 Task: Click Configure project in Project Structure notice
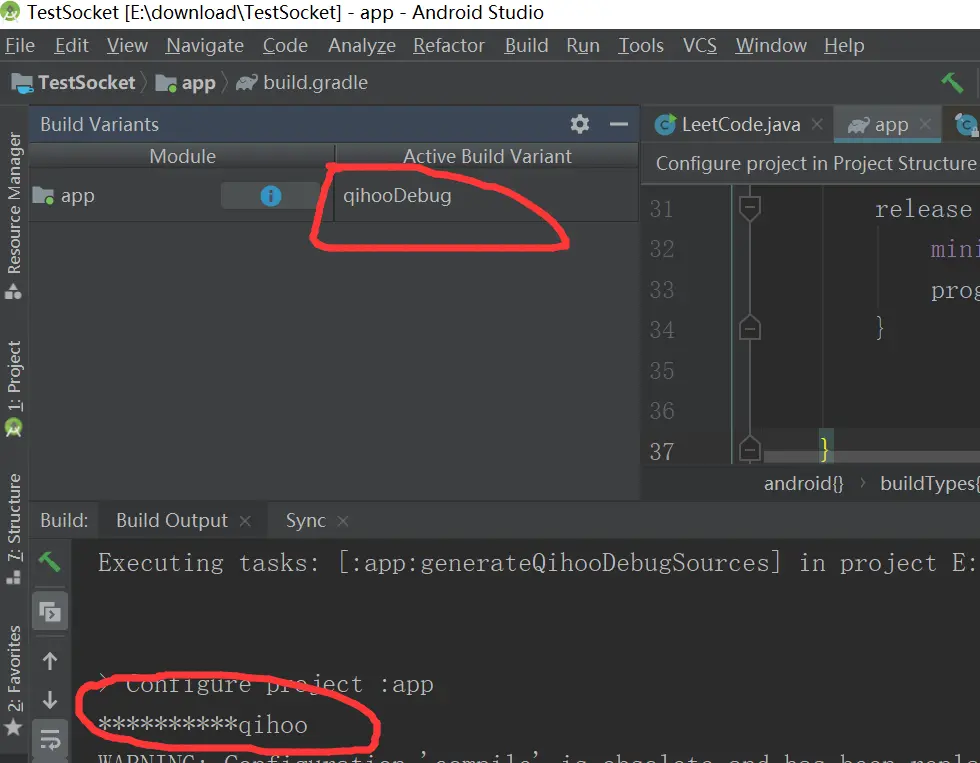tap(816, 164)
